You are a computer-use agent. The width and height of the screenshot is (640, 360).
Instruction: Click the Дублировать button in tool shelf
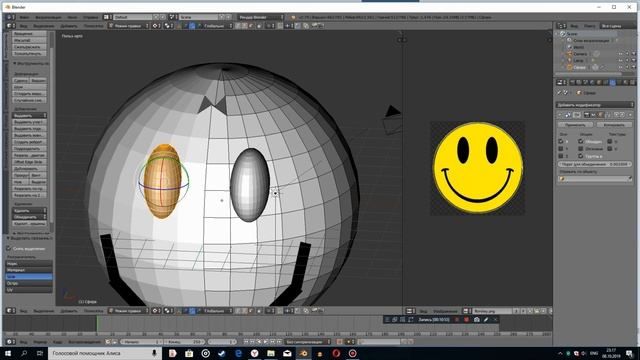pyautogui.click(x=29, y=168)
